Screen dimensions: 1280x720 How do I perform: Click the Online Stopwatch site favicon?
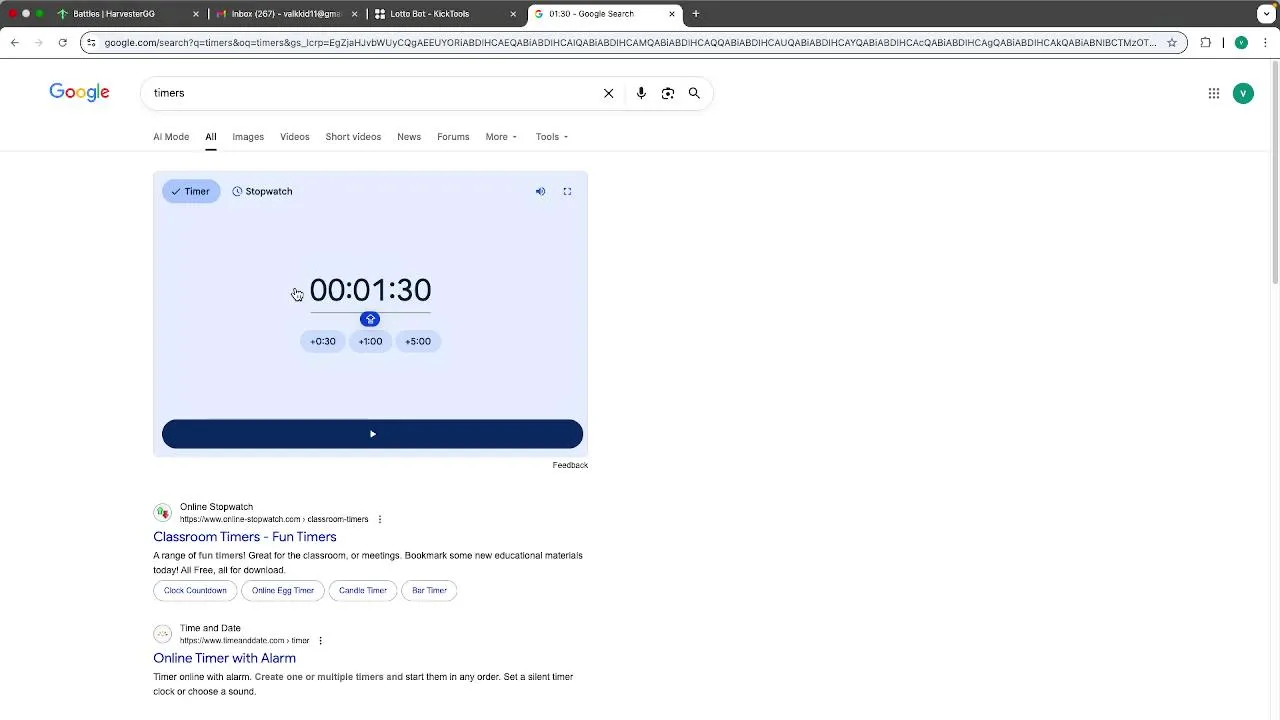coord(163,513)
